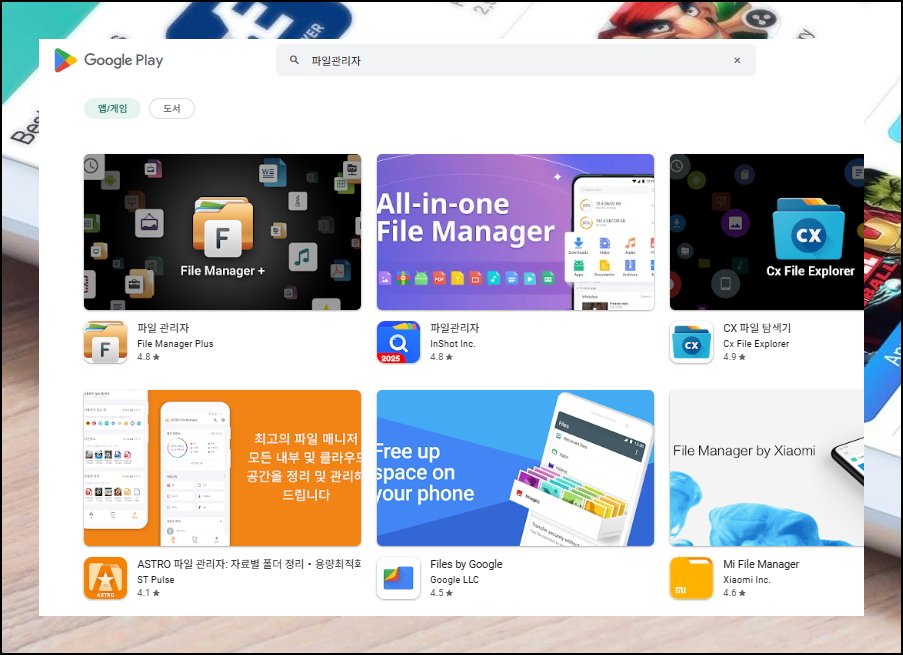The width and height of the screenshot is (903, 655).
Task: Click the search magnifier icon
Action: pos(294,60)
